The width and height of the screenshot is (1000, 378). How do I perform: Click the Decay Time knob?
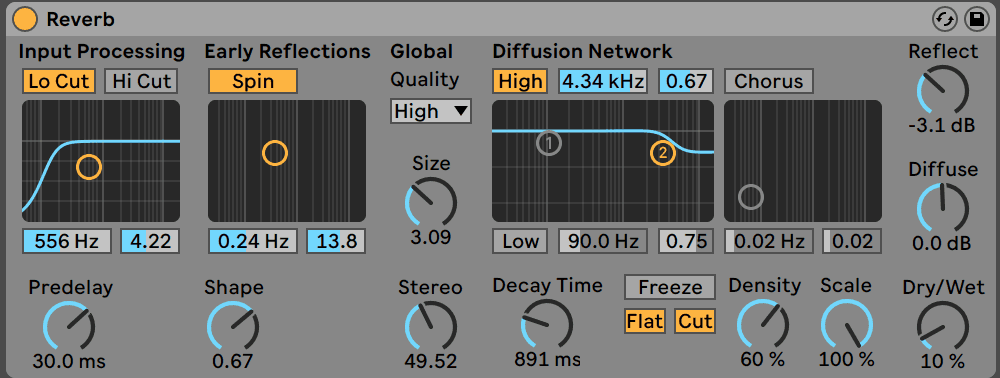(x=547, y=324)
